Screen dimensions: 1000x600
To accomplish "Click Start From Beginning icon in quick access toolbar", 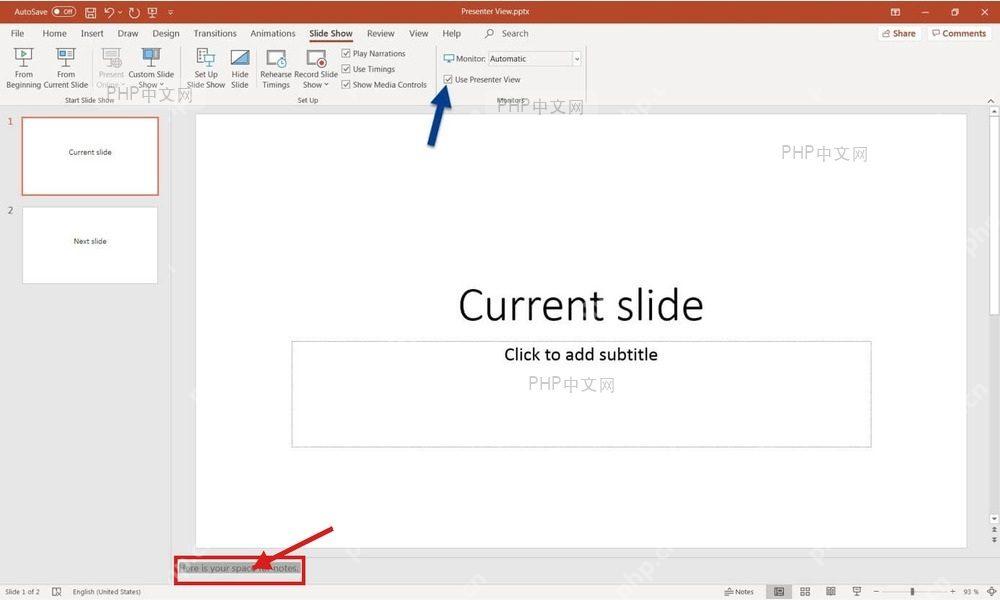I will point(152,12).
